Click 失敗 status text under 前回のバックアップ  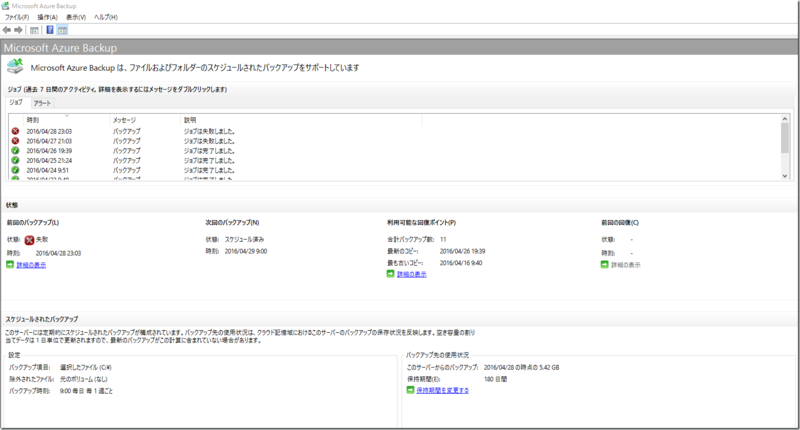click(42, 239)
